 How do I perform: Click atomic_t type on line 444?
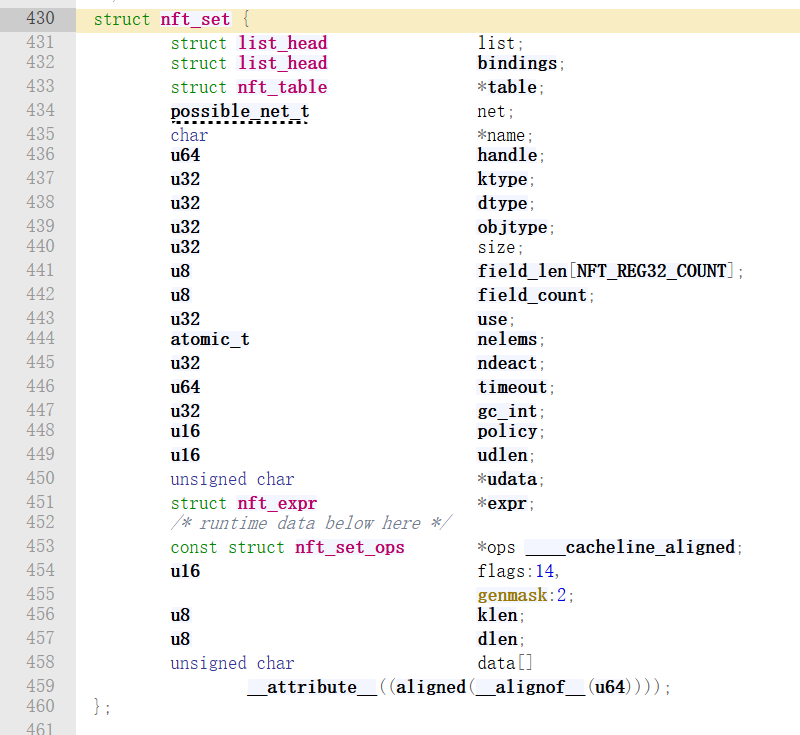(x=210, y=339)
